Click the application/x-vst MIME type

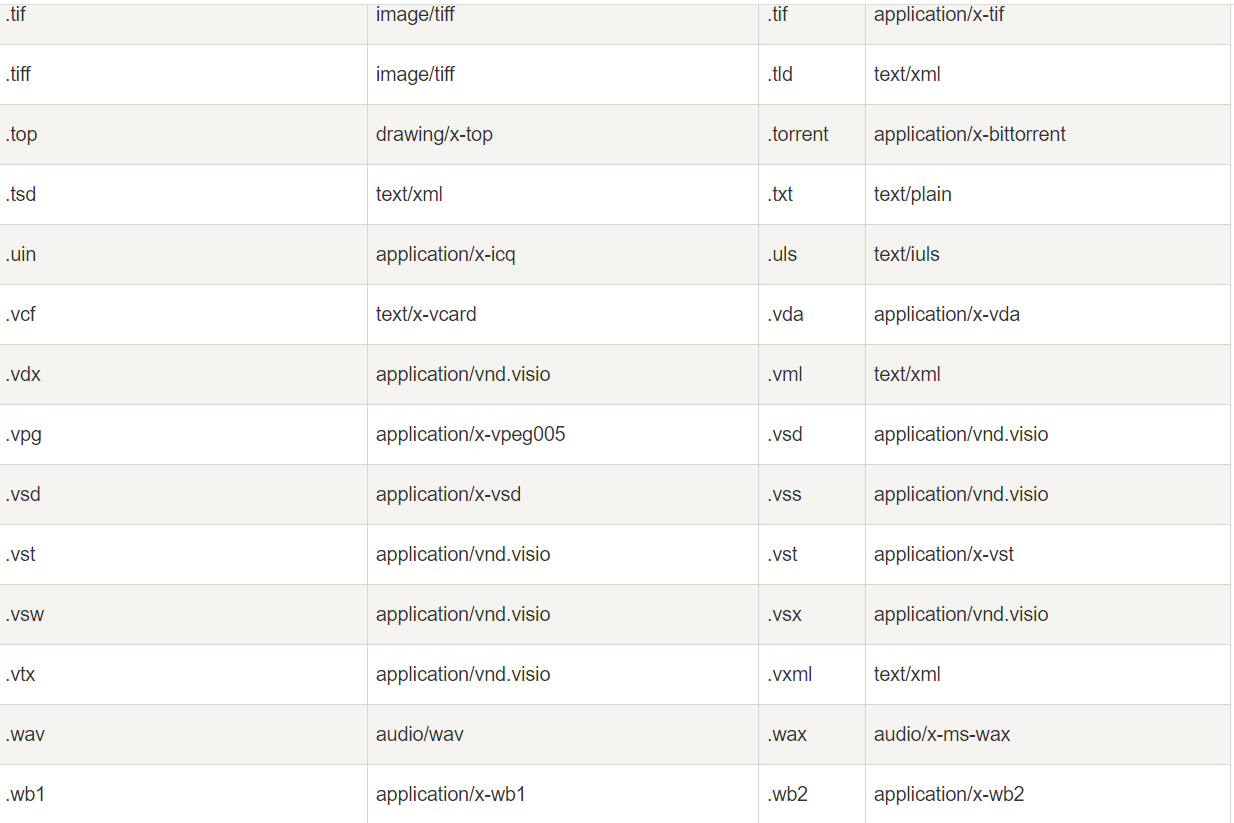point(1047,554)
